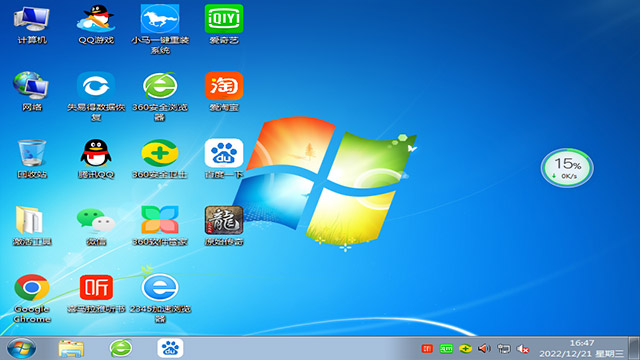Click the Windows Start orb

point(22,349)
